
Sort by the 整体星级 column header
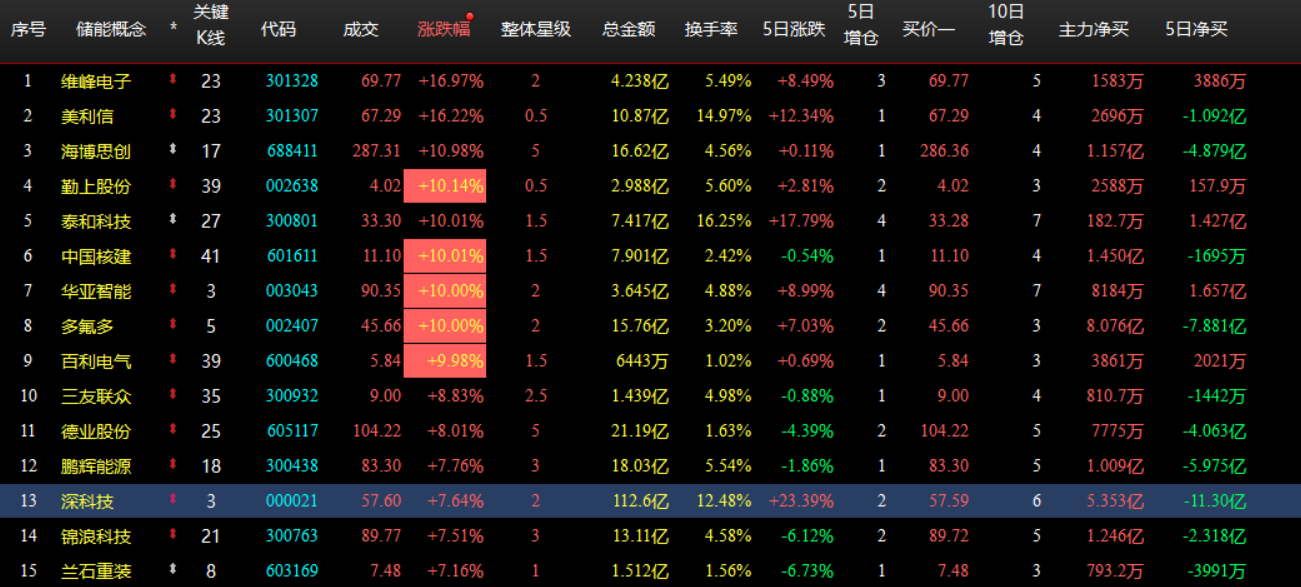536,29
